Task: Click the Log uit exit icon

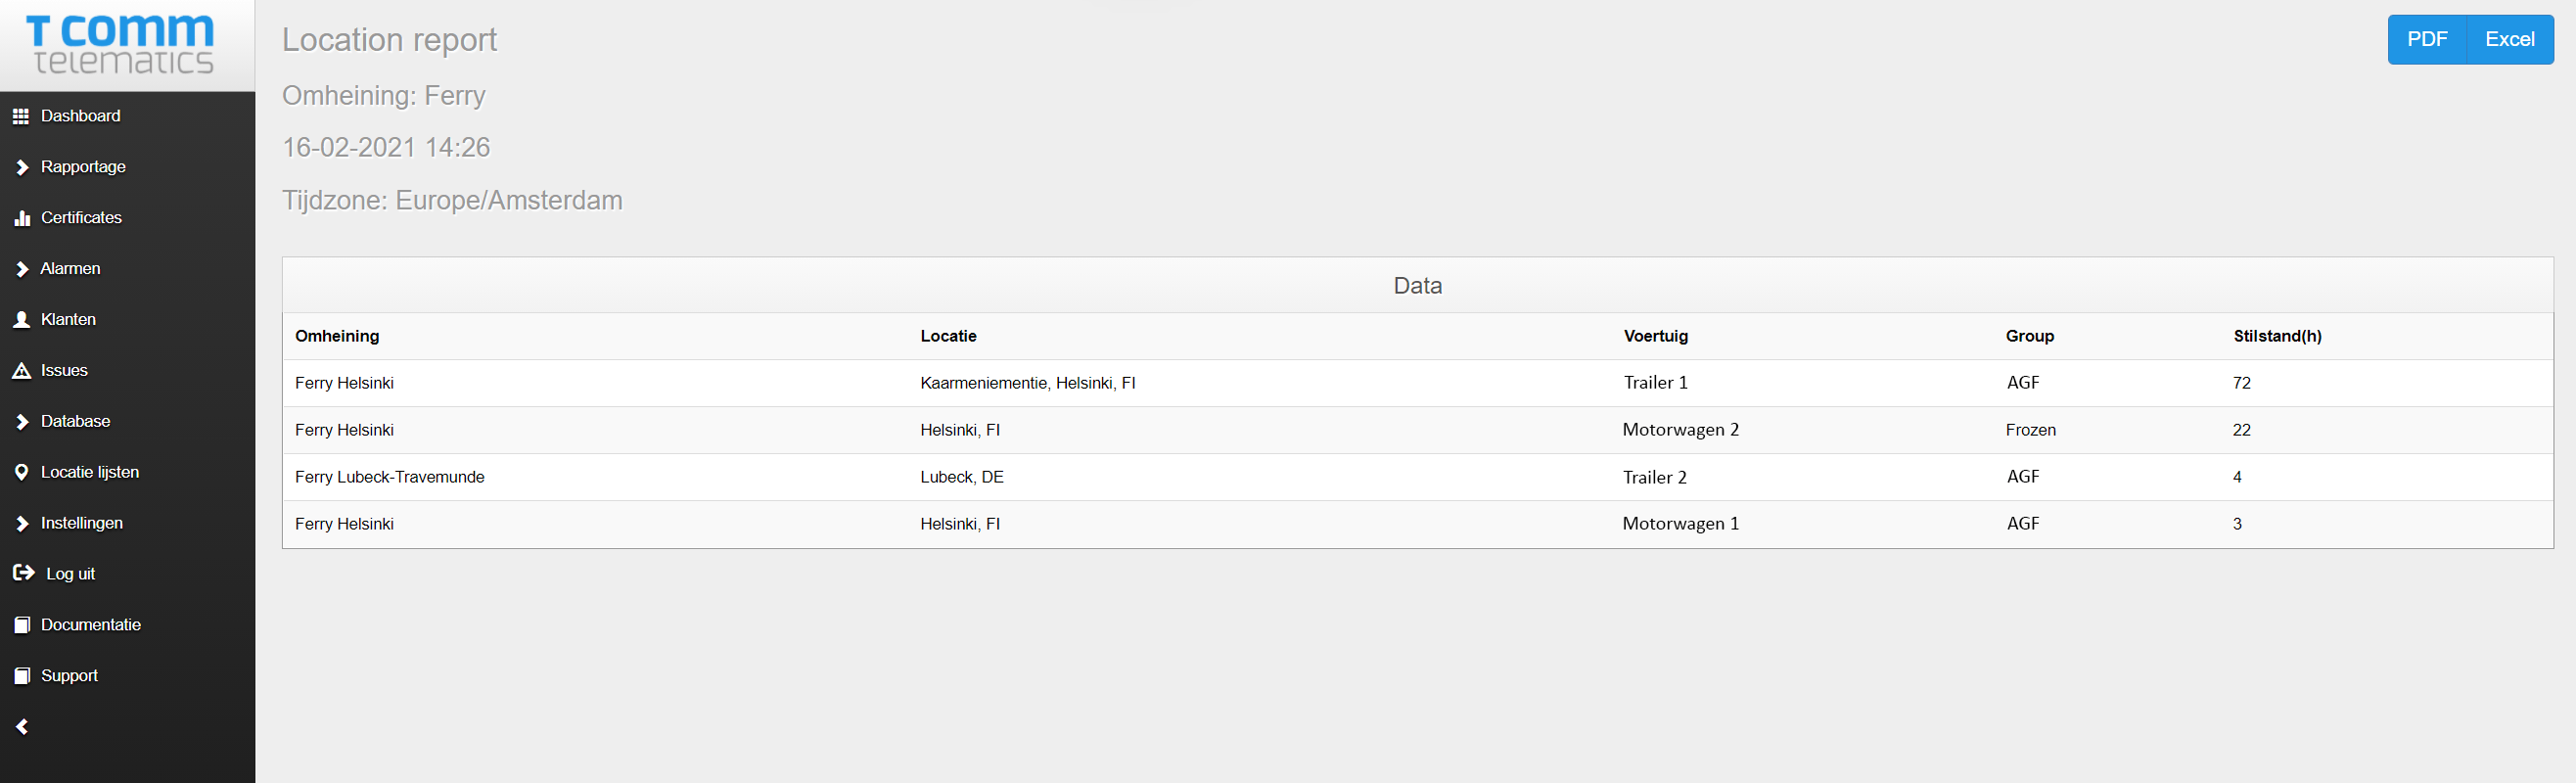Action: [x=23, y=573]
